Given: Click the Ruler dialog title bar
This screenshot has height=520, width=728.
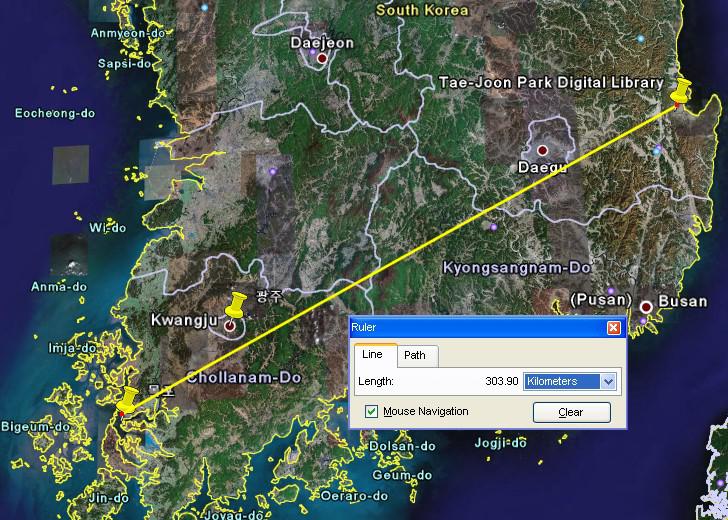Looking at the screenshot, I should [488, 327].
